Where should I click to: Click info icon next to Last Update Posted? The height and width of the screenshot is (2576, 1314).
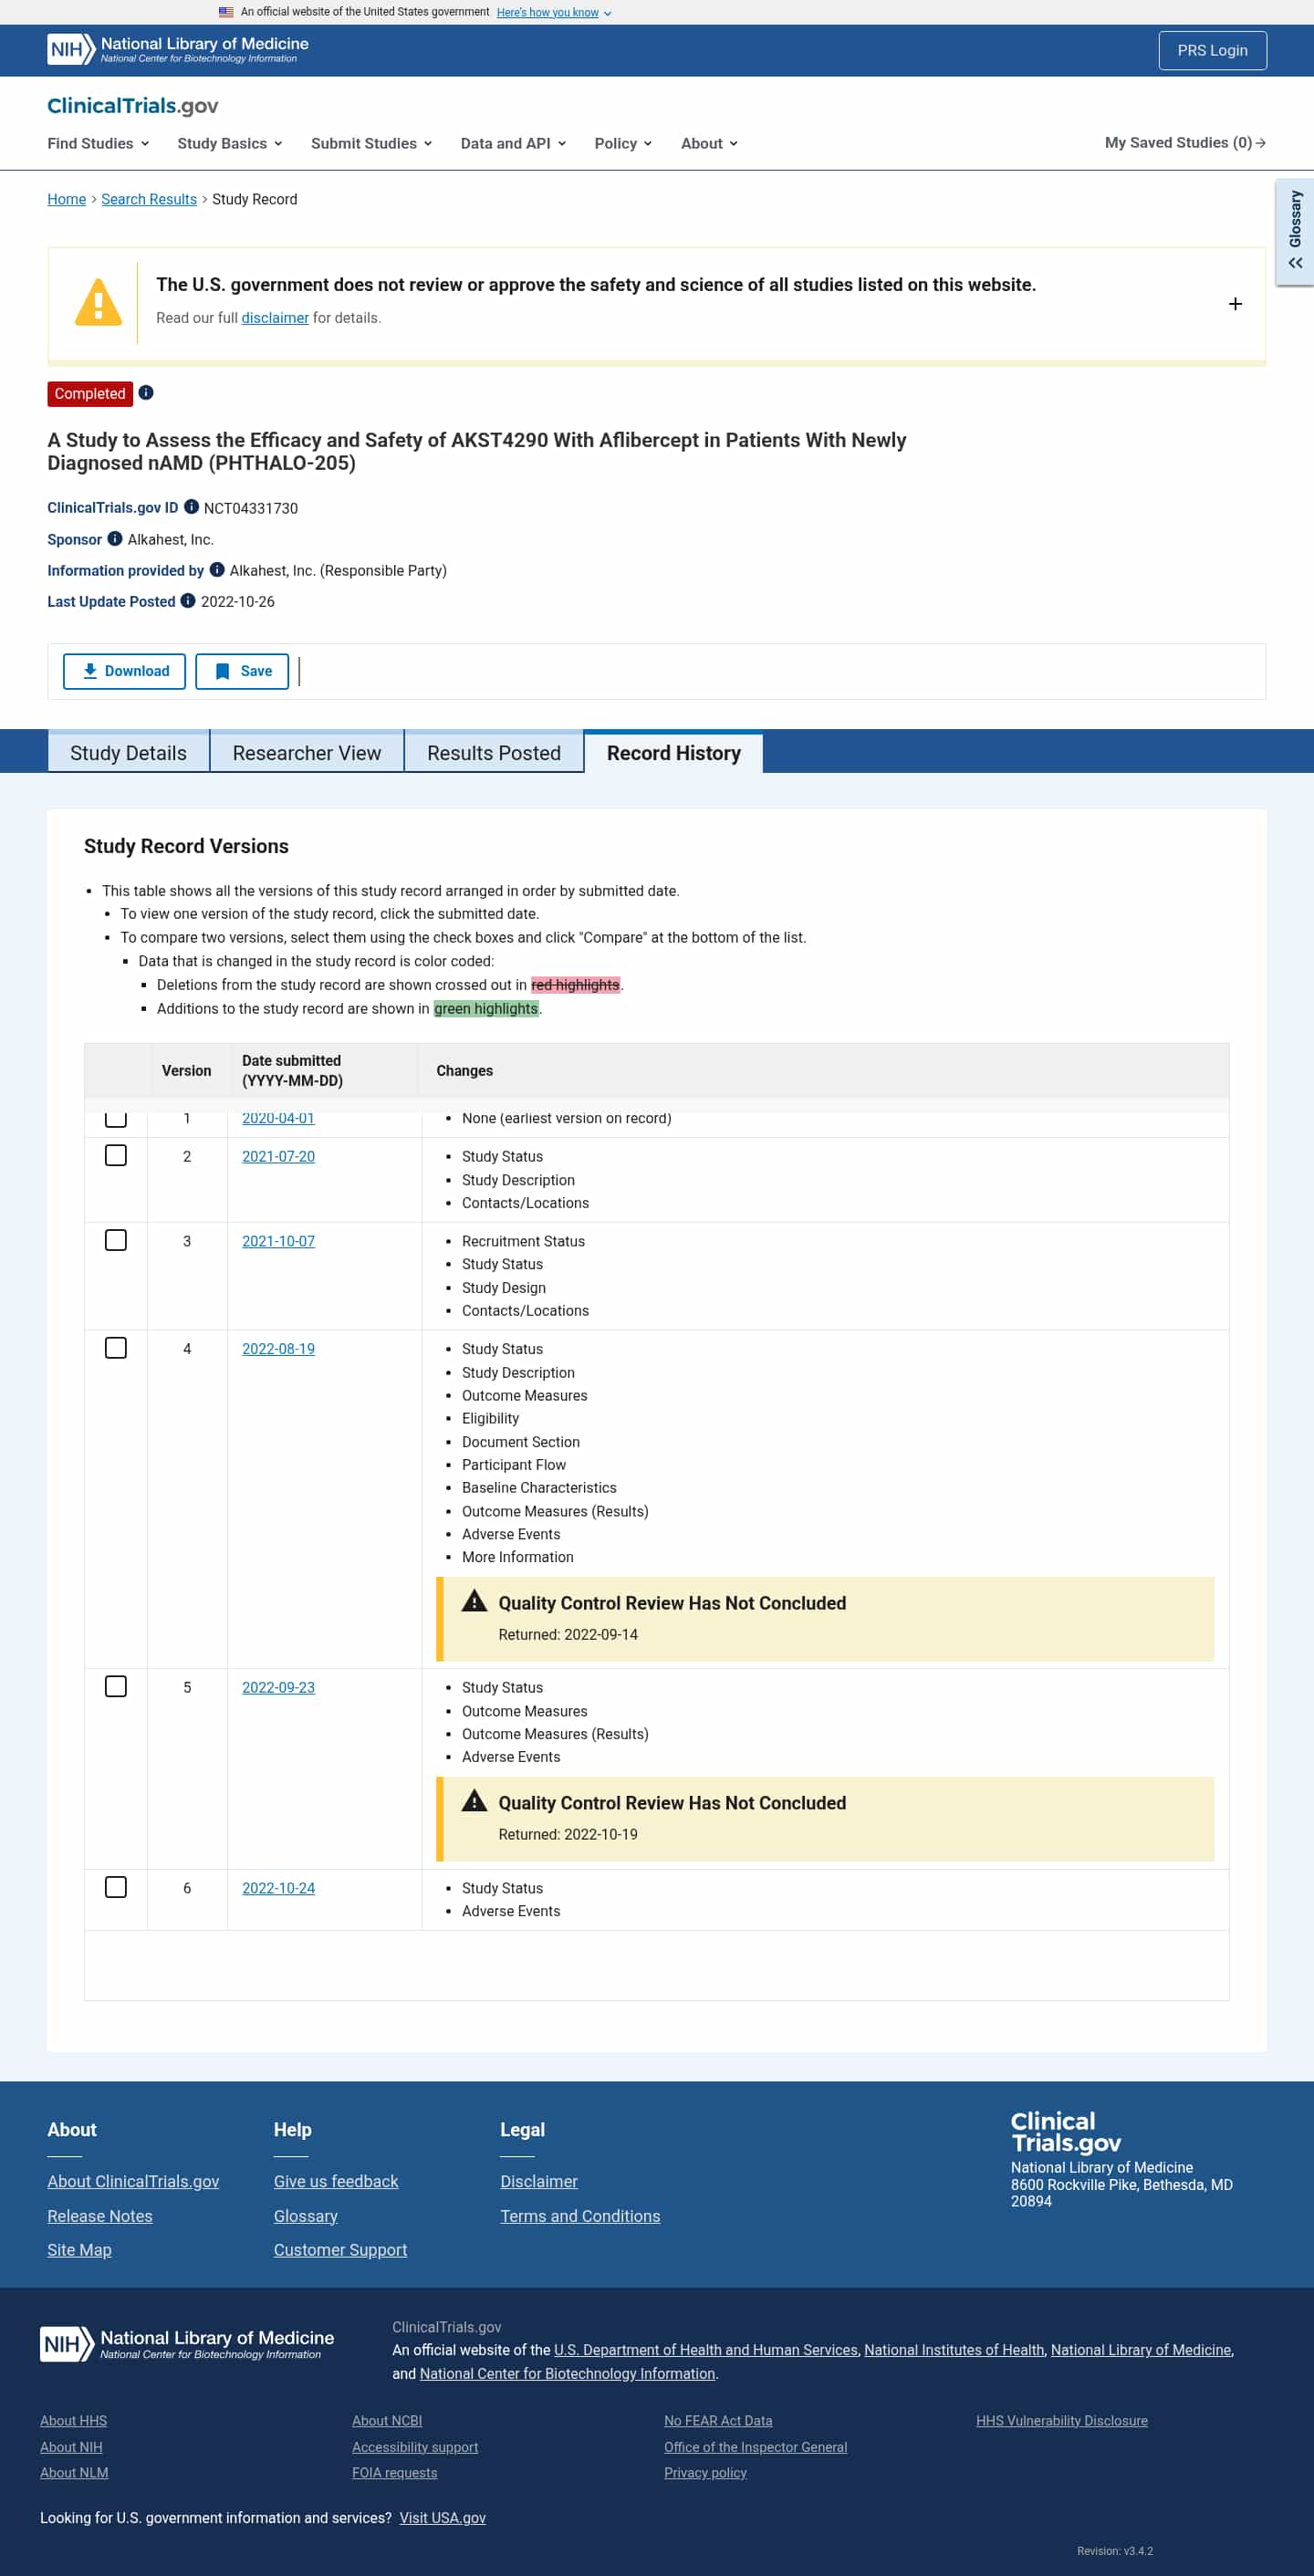click(188, 601)
